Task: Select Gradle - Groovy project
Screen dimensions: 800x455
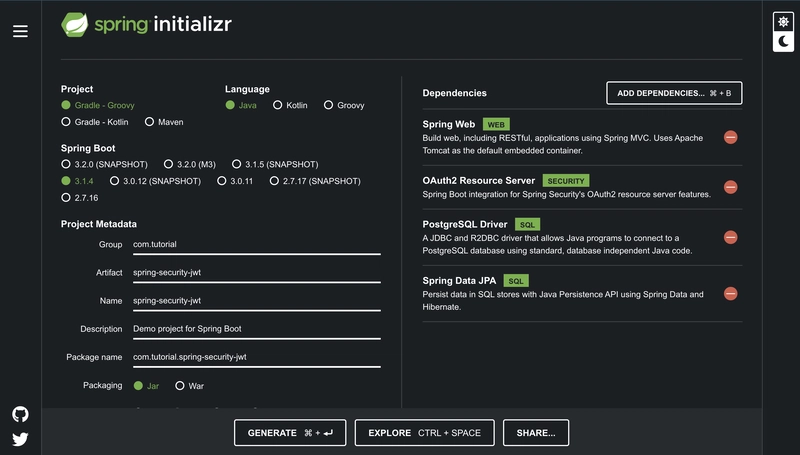Action: click(97, 105)
